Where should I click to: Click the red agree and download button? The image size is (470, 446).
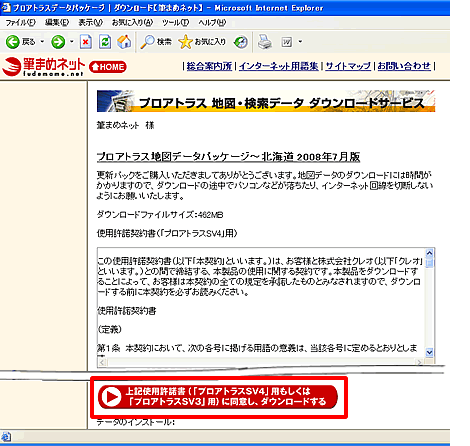[218, 397]
